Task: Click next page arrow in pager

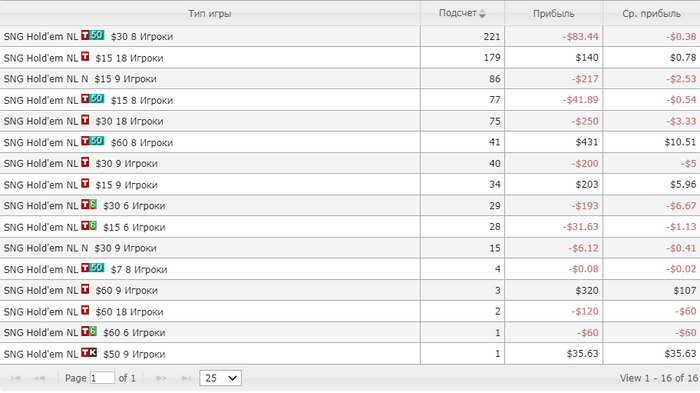Action: [161, 378]
